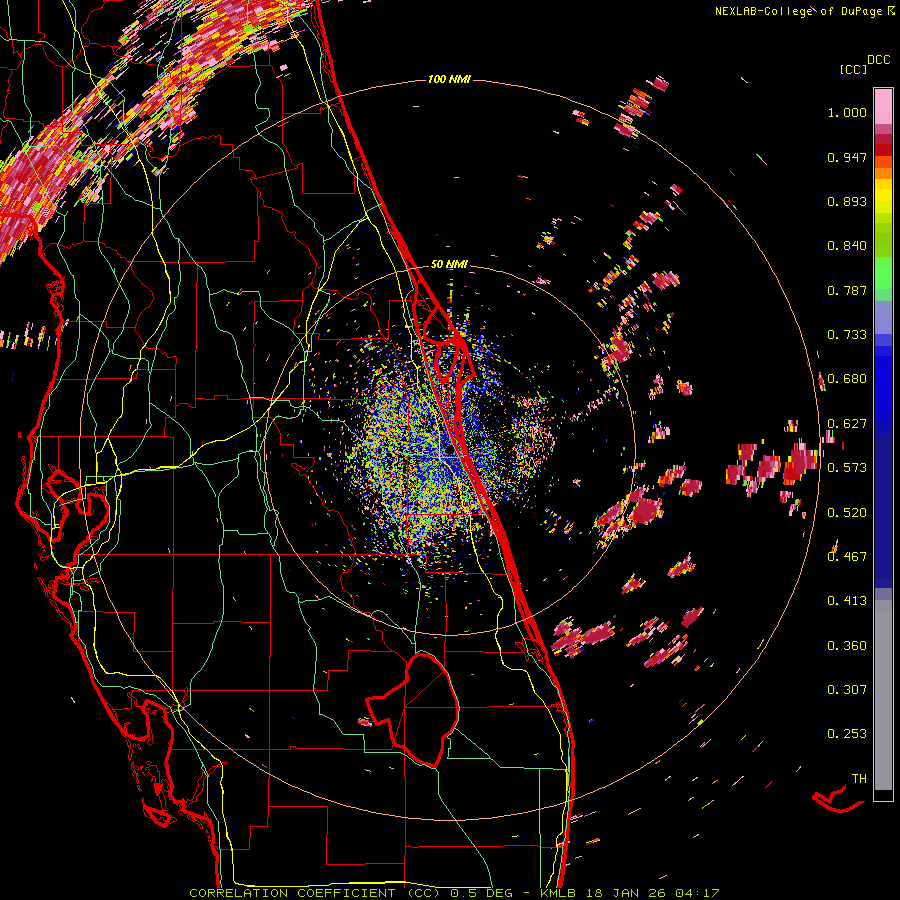Select the 0.573 scale value
Screen dimensions: 900x900
click(847, 468)
